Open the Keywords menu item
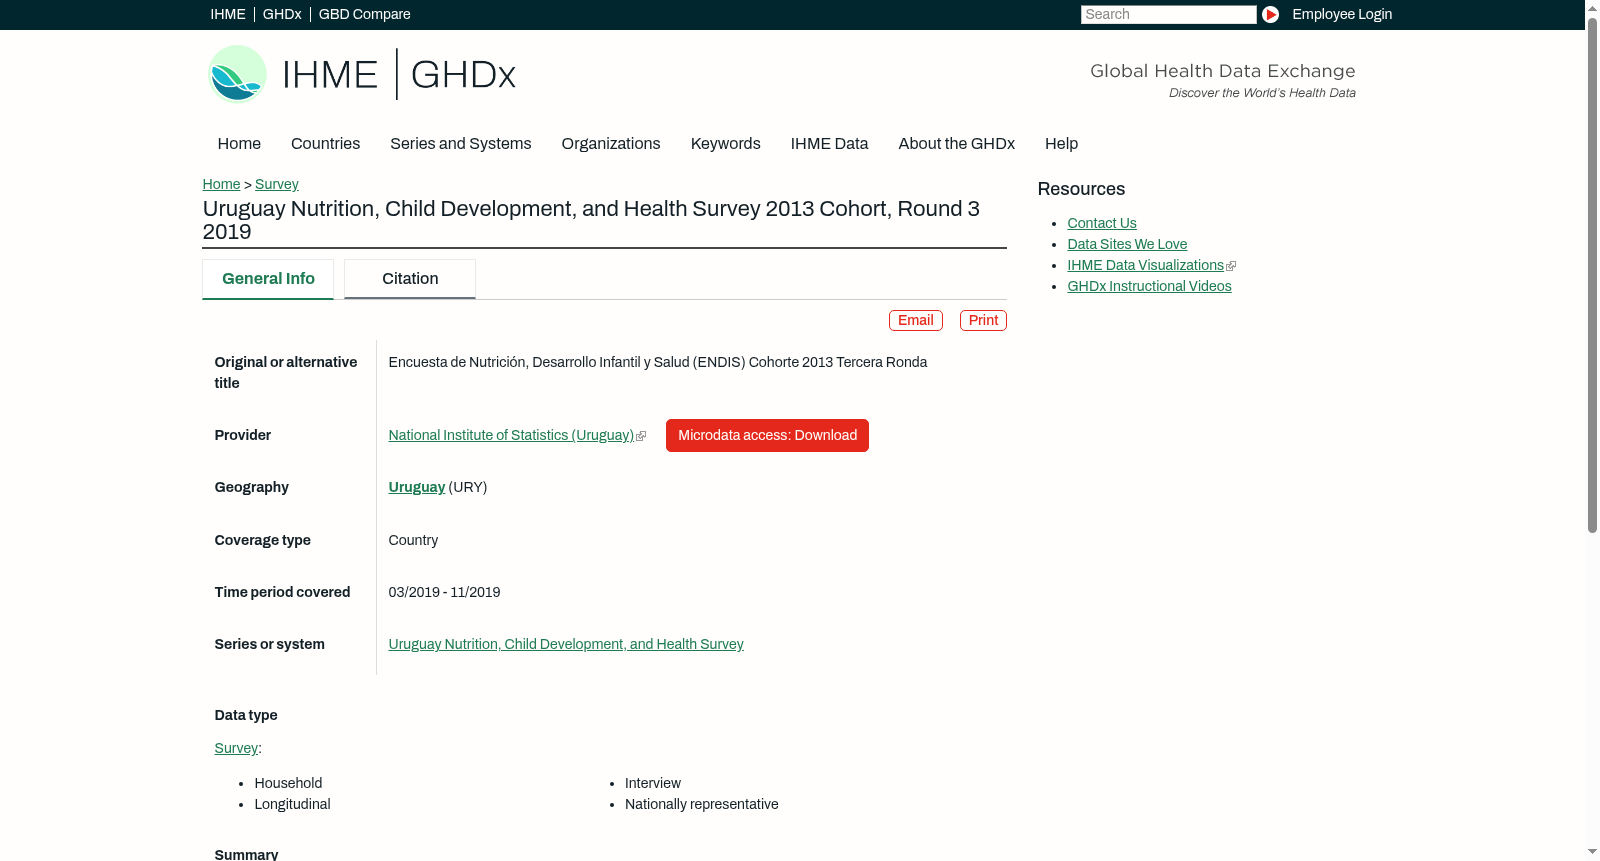The width and height of the screenshot is (1600, 861). (726, 144)
